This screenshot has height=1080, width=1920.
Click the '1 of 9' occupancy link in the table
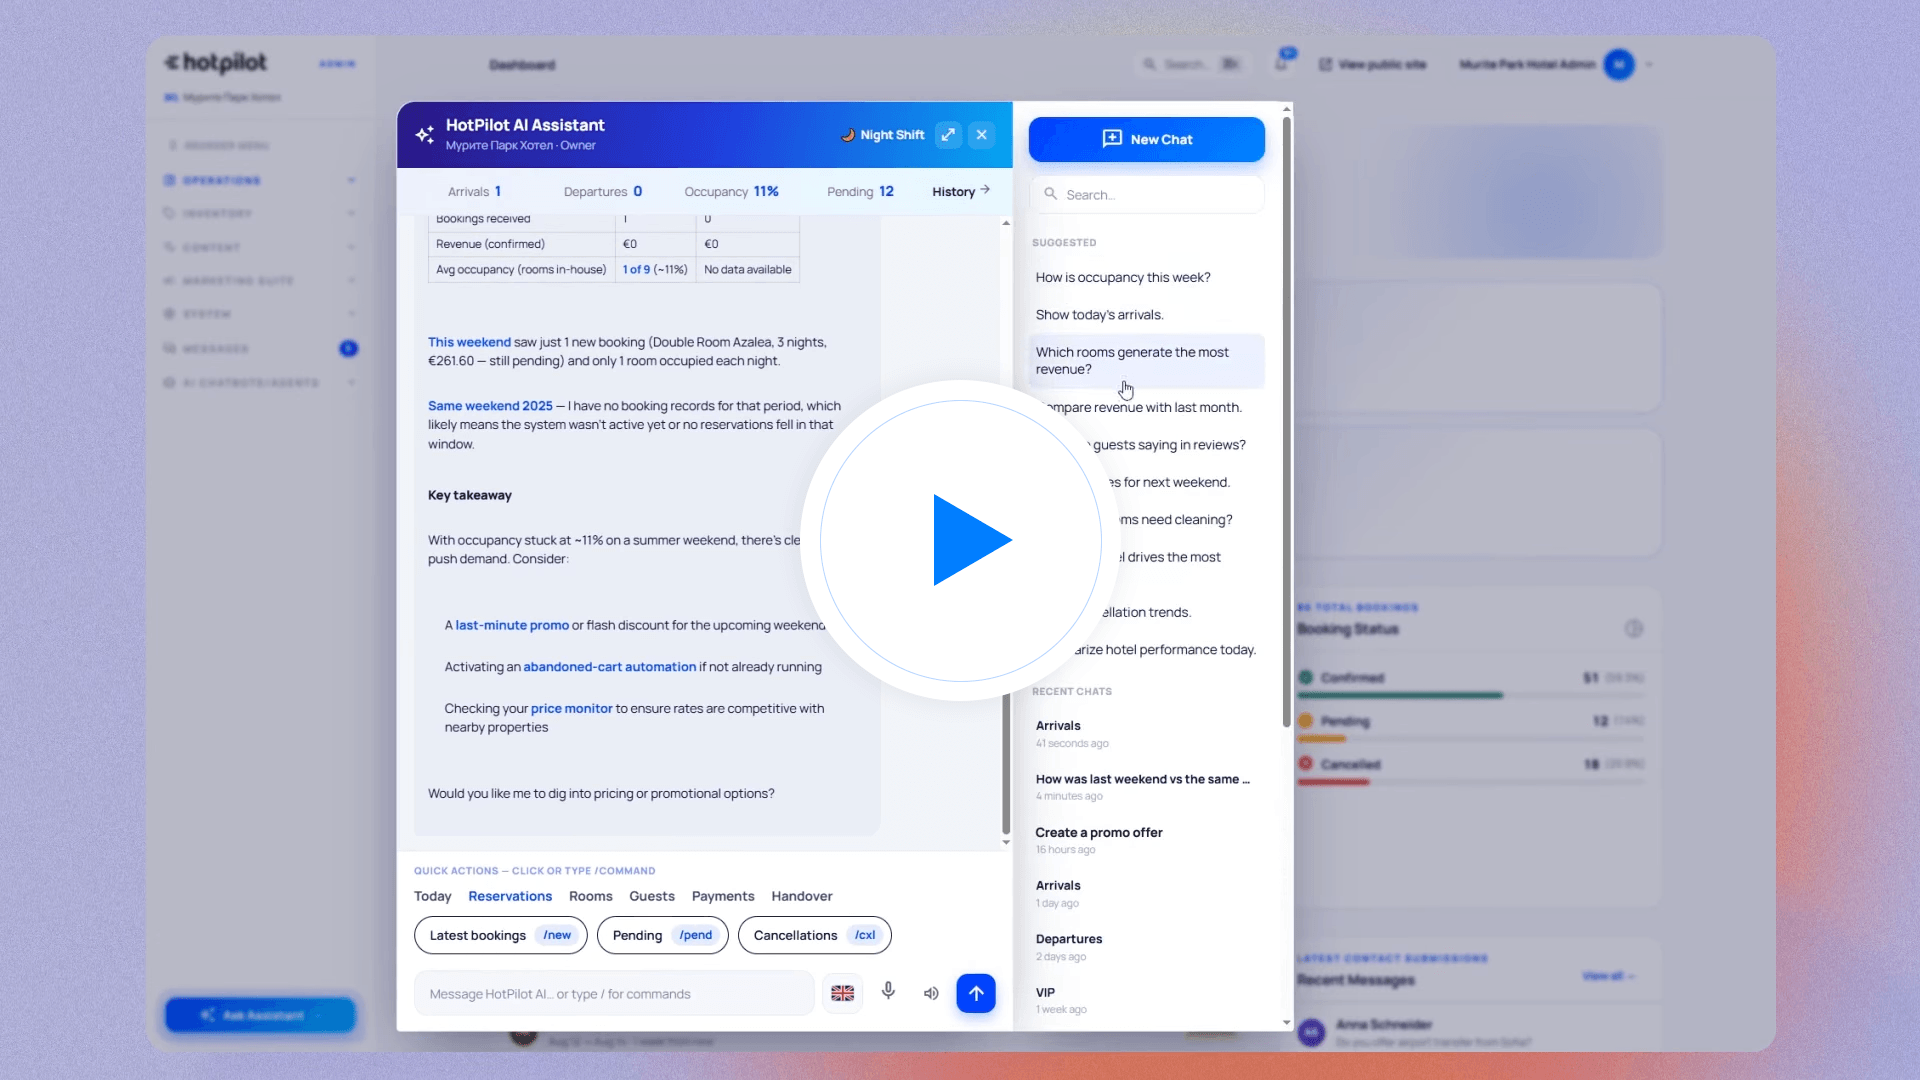[x=636, y=269]
